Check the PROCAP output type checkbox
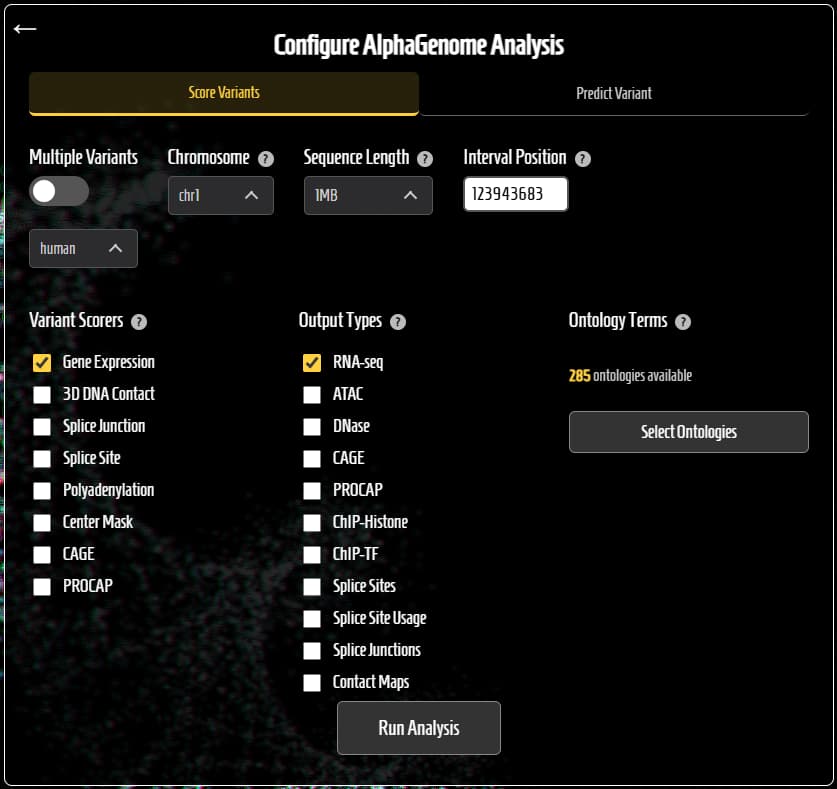Viewport: 837px width, 789px height. 312,491
